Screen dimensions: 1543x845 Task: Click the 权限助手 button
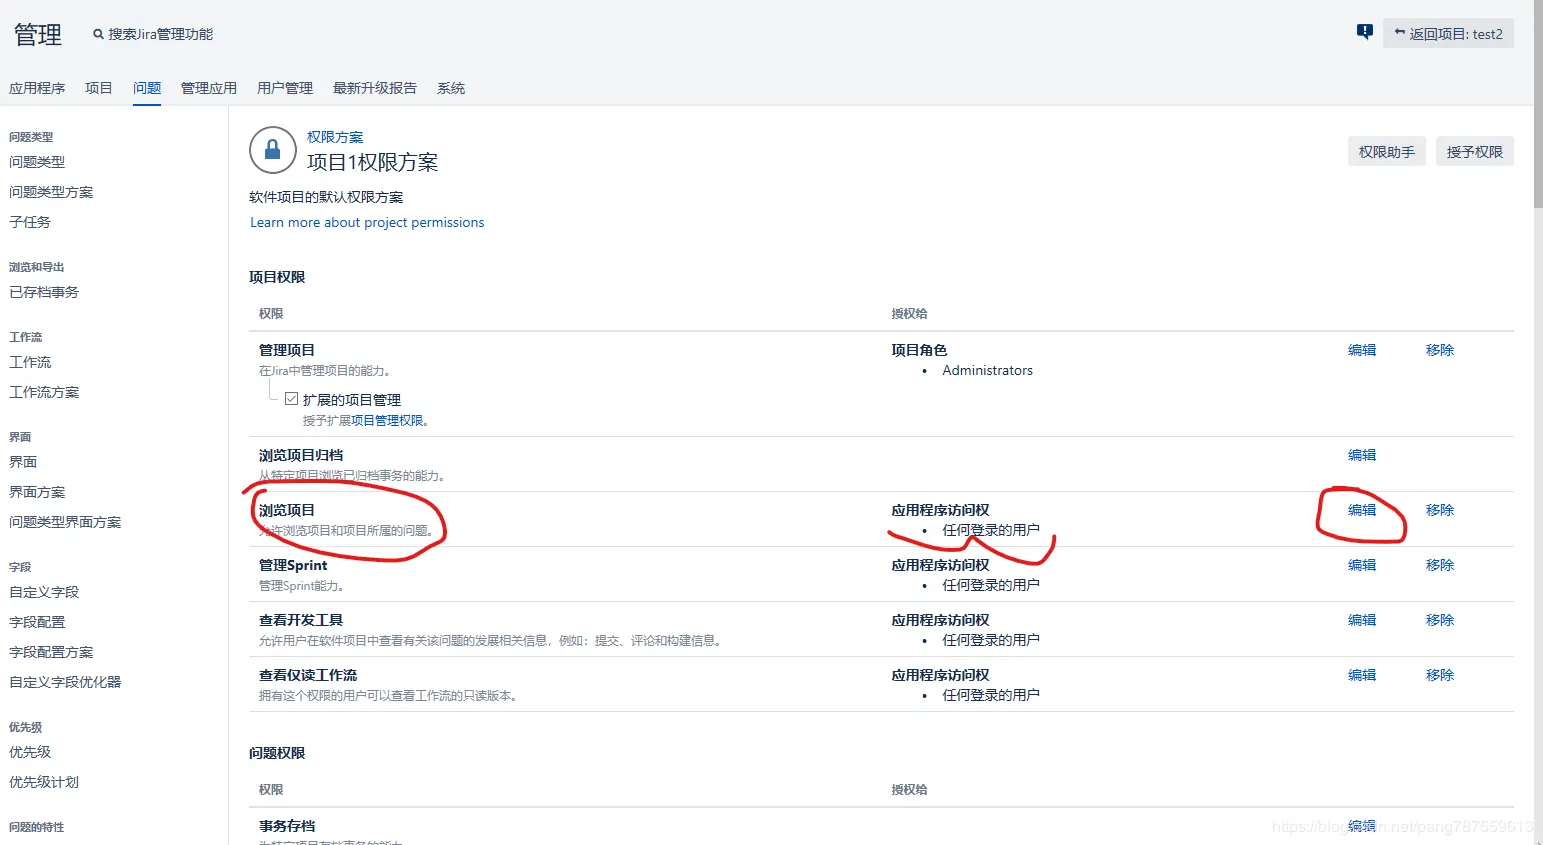coord(1386,151)
